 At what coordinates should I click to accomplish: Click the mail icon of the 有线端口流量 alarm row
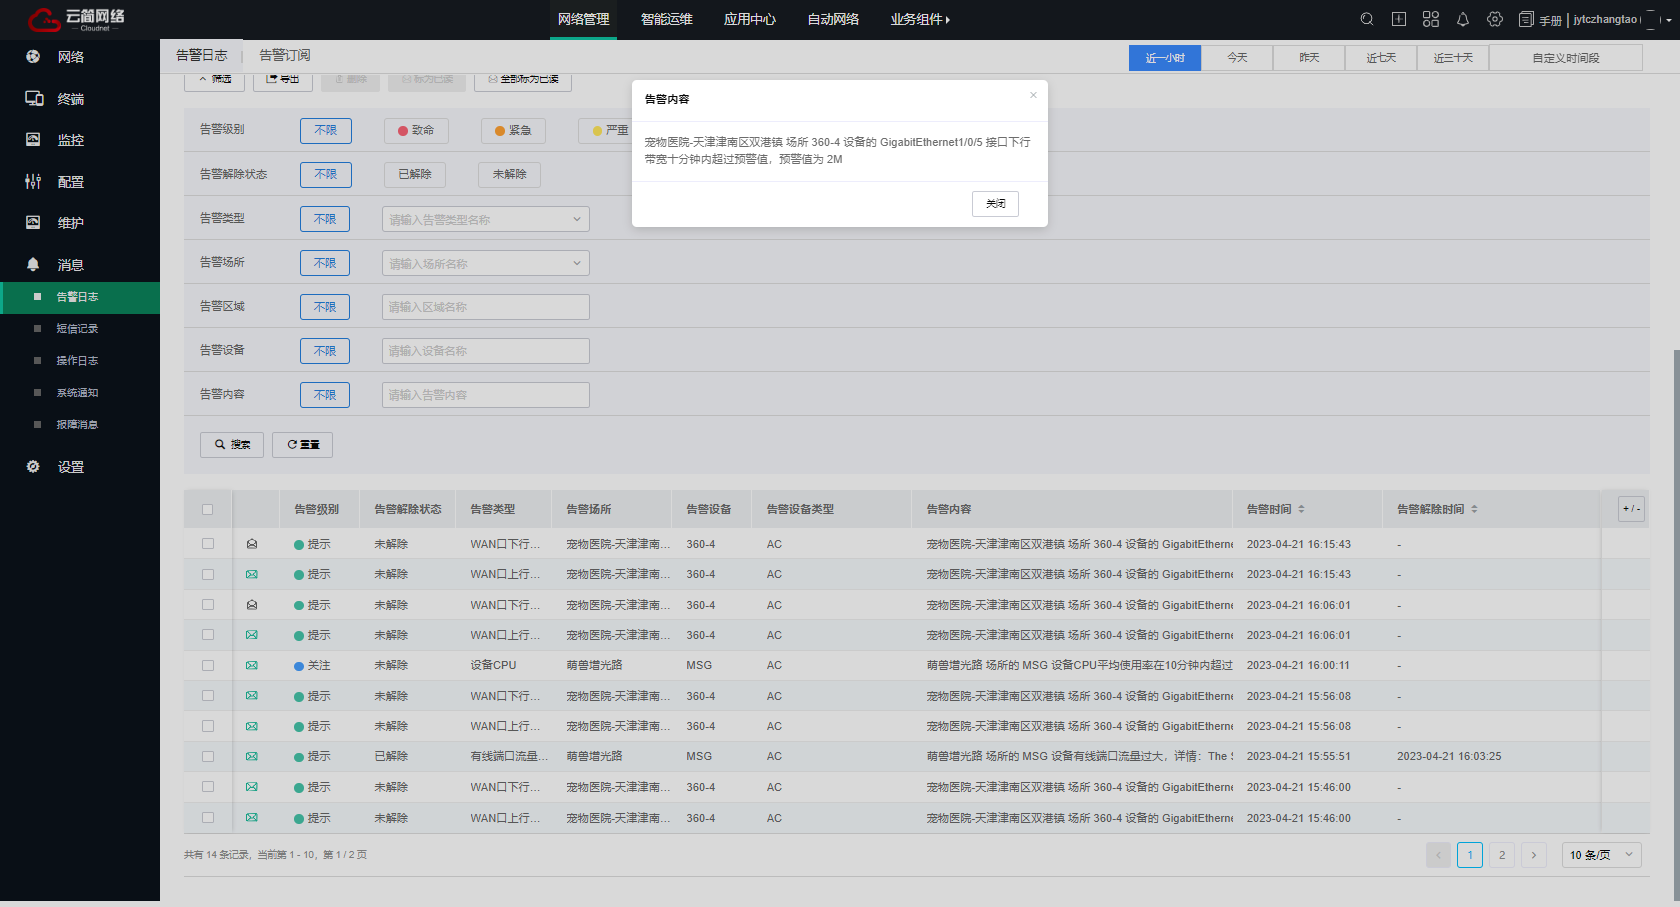click(252, 756)
